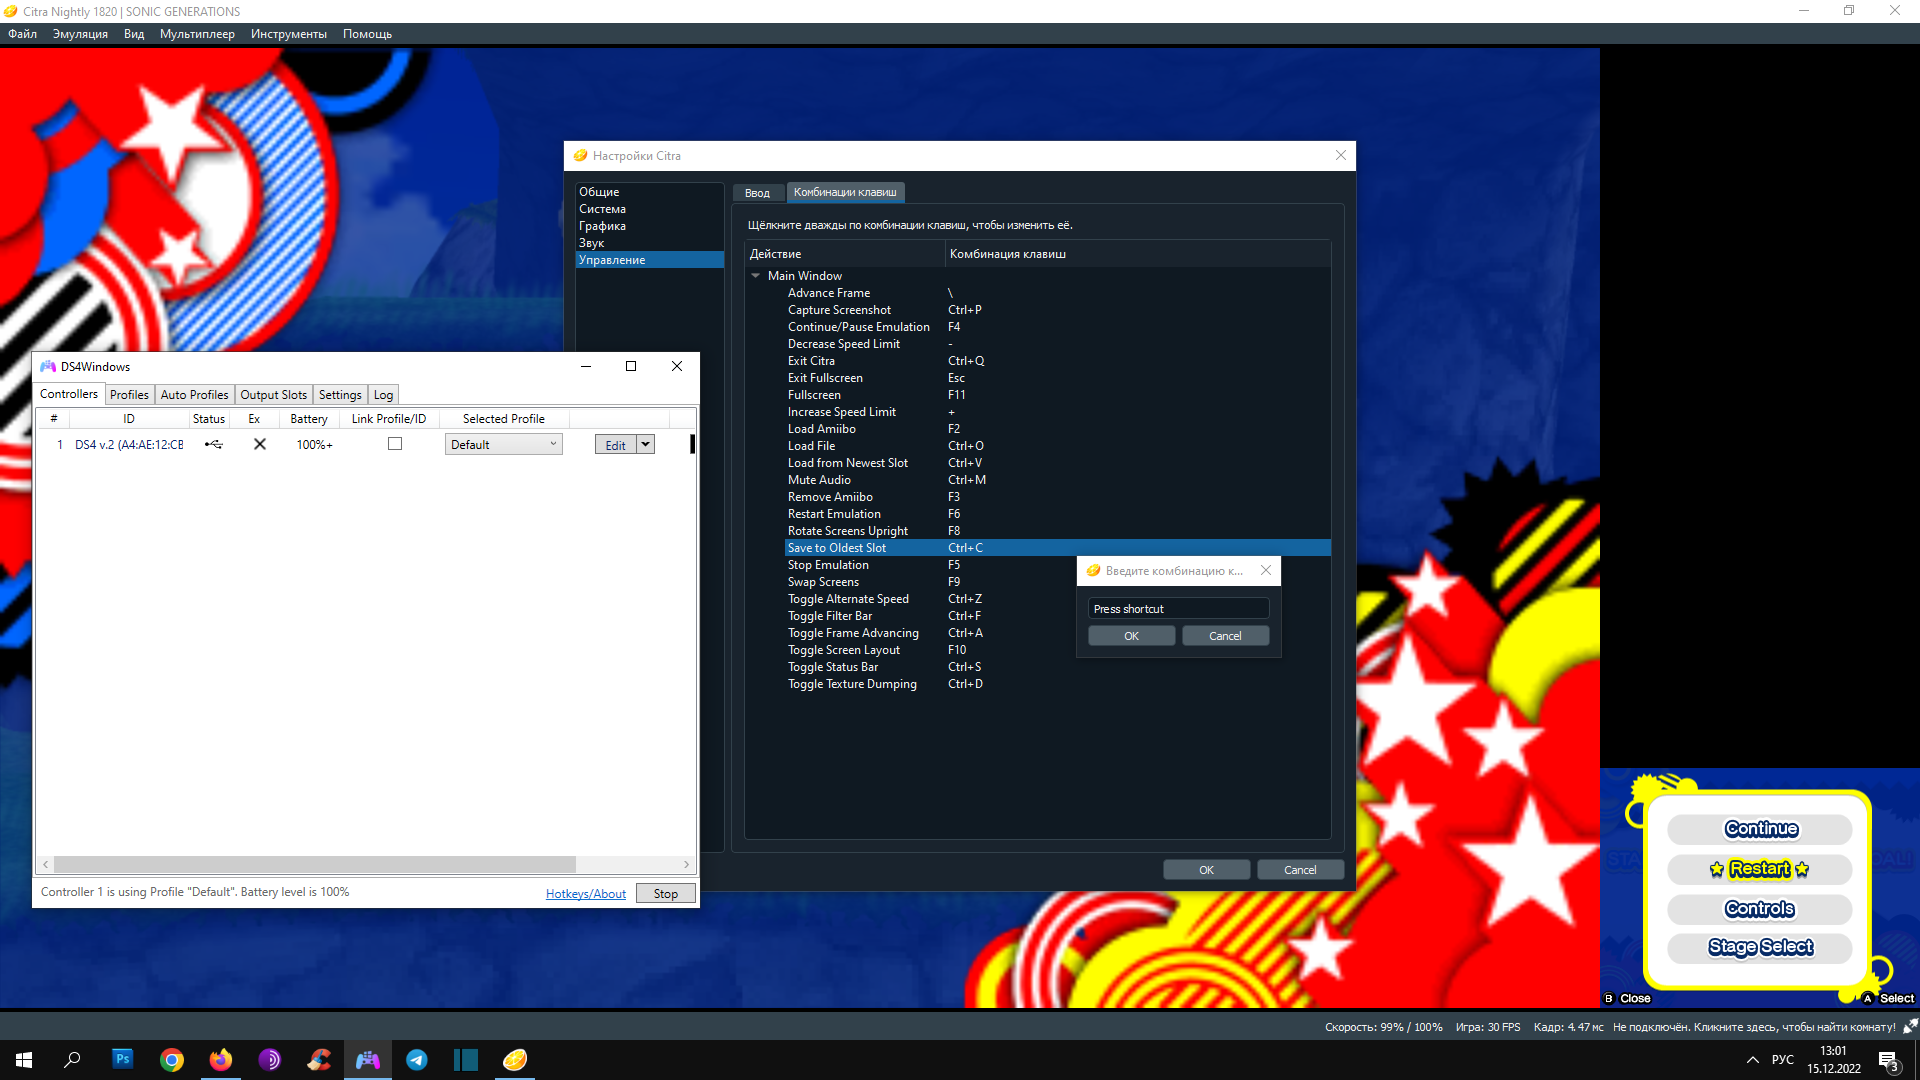
Task: Collapse the Main Window tree group
Action: tap(756, 276)
